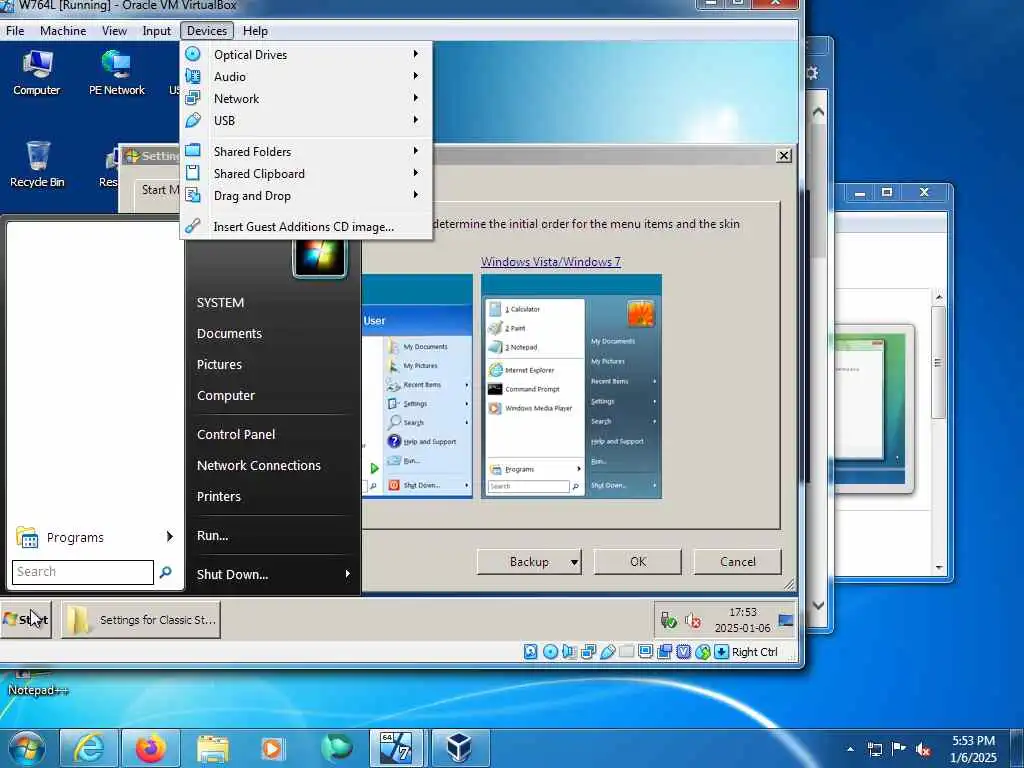The width and height of the screenshot is (1024, 768).
Task: Click the host clock showing 5:53 PM
Action: point(973,749)
